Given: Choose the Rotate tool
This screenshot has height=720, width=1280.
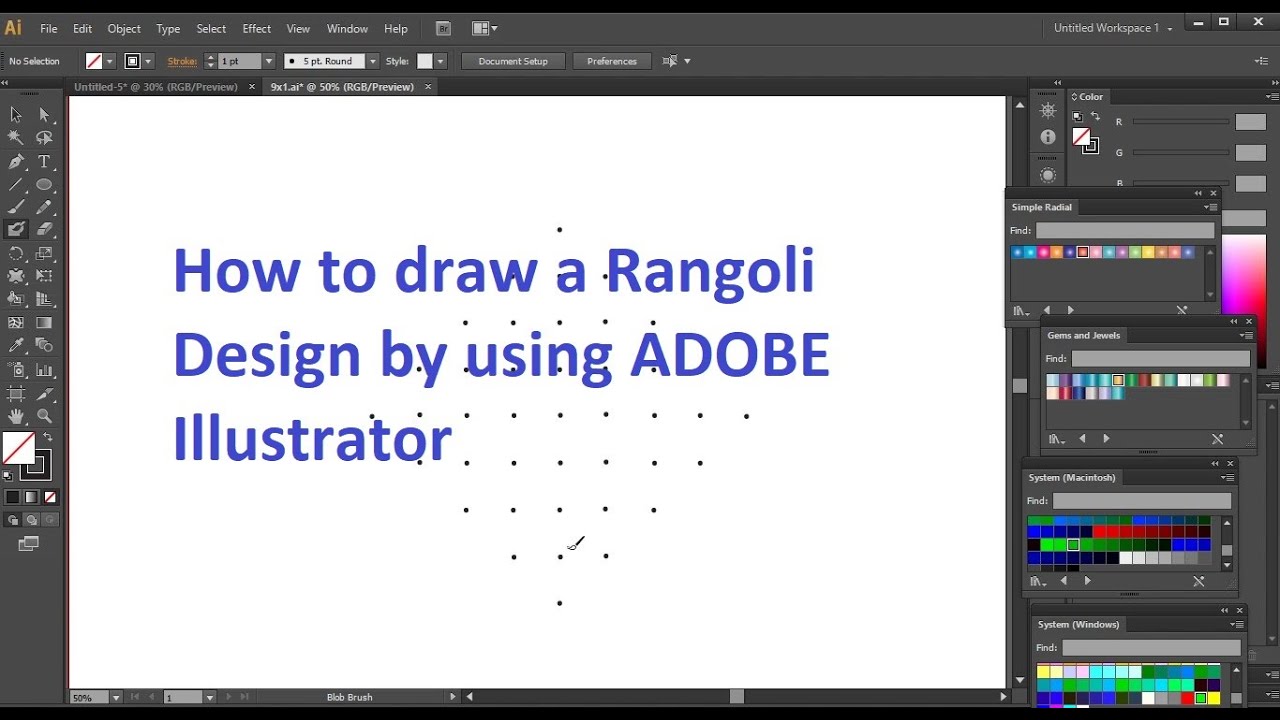Looking at the screenshot, I should 16,253.
